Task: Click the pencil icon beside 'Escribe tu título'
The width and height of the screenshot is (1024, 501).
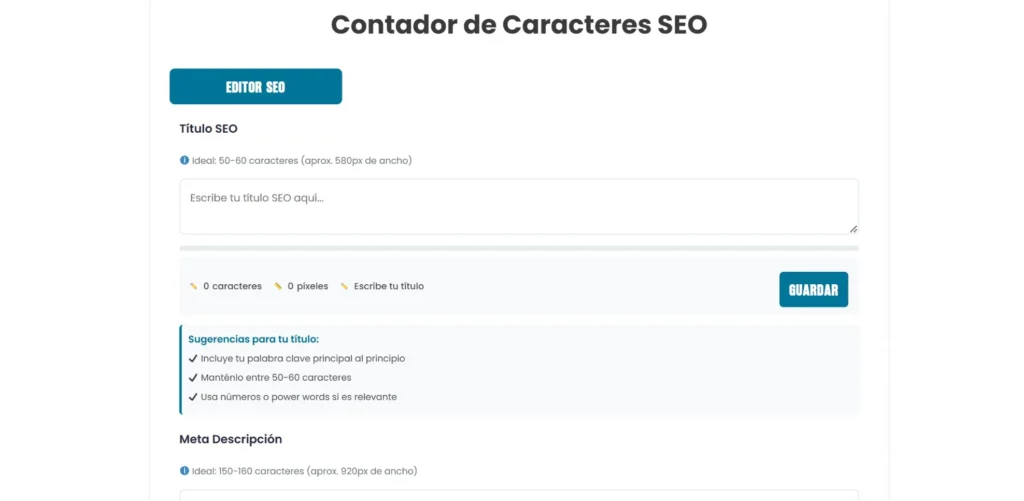Action: coord(344,286)
